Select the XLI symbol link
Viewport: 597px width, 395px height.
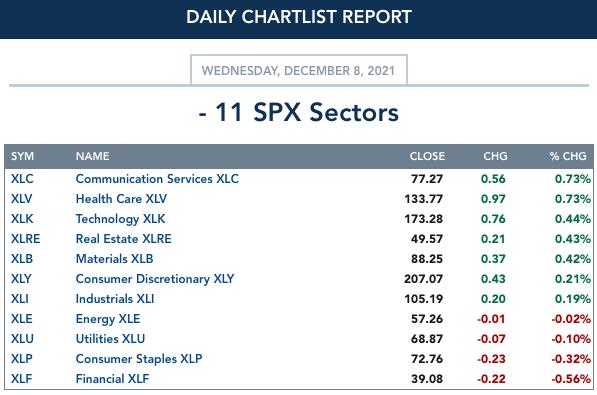point(20,299)
